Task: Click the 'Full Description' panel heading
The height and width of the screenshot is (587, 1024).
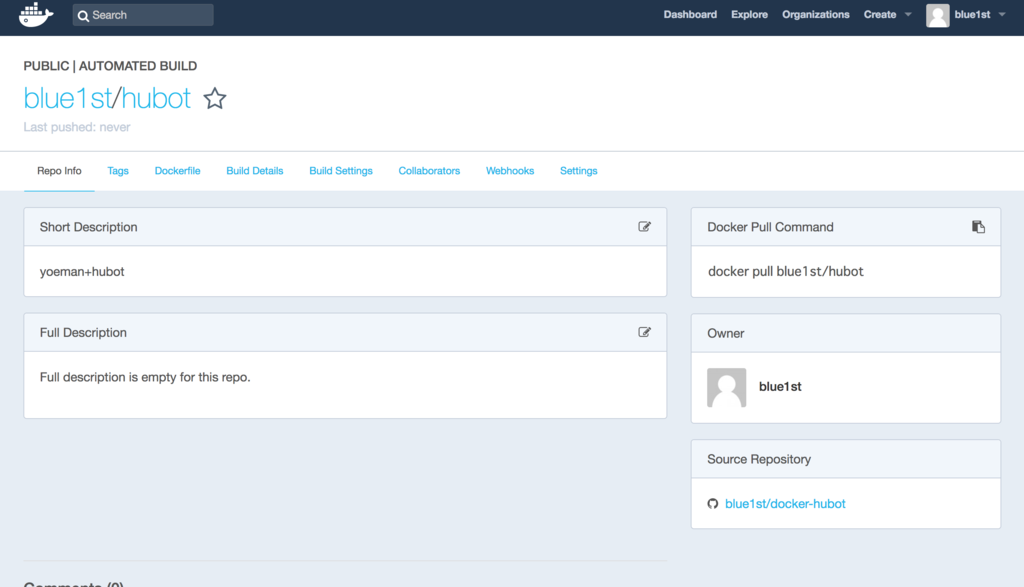Action: click(x=83, y=332)
